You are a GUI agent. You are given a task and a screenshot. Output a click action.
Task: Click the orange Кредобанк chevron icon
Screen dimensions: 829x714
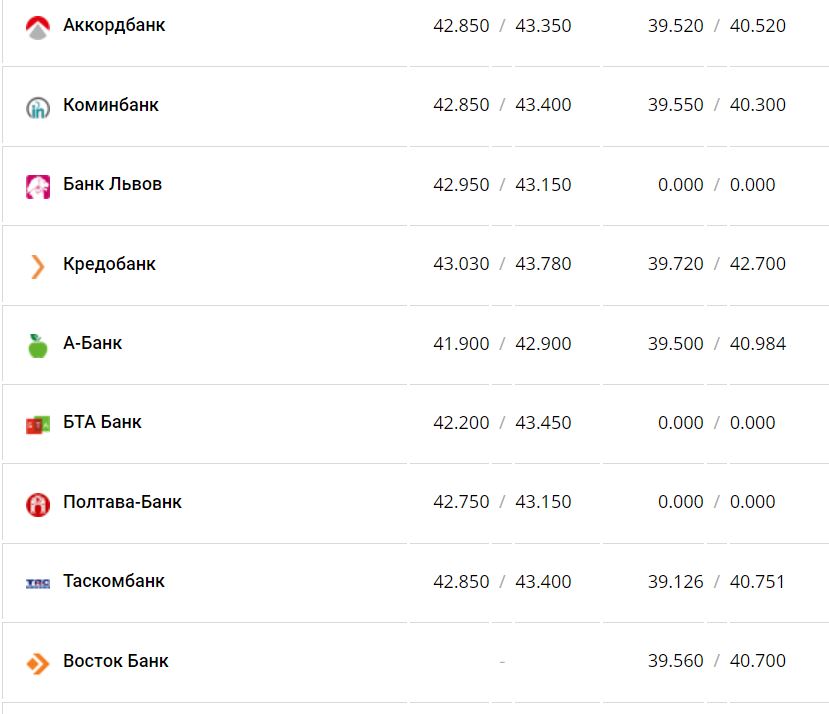(x=38, y=265)
